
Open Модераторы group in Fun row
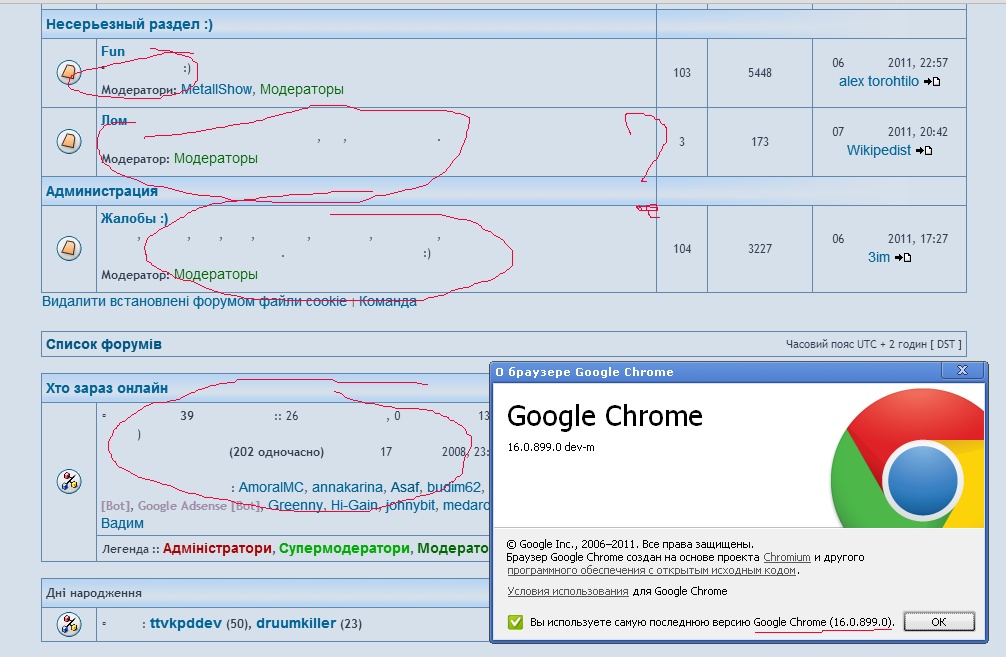click(x=302, y=89)
